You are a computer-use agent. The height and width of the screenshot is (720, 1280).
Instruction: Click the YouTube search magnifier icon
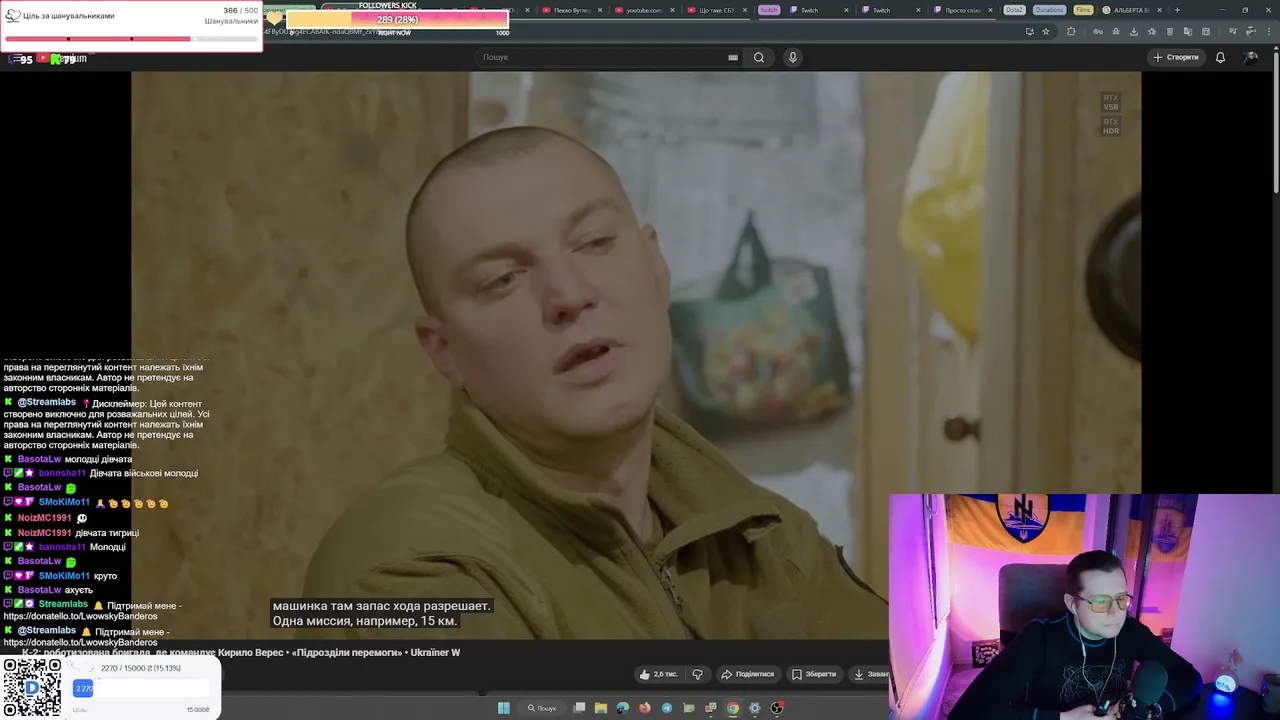pos(759,57)
